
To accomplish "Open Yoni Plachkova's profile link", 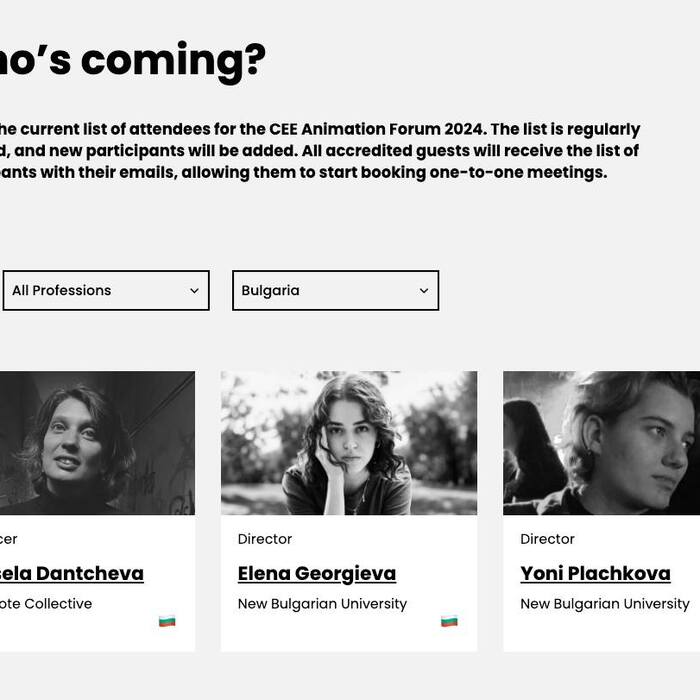I will click(595, 574).
